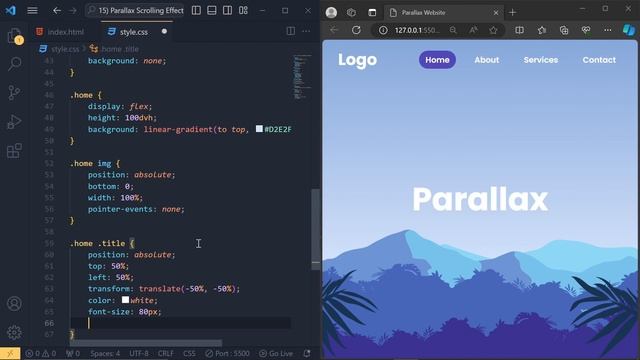Change UTF-8 file encoding

coord(139,353)
